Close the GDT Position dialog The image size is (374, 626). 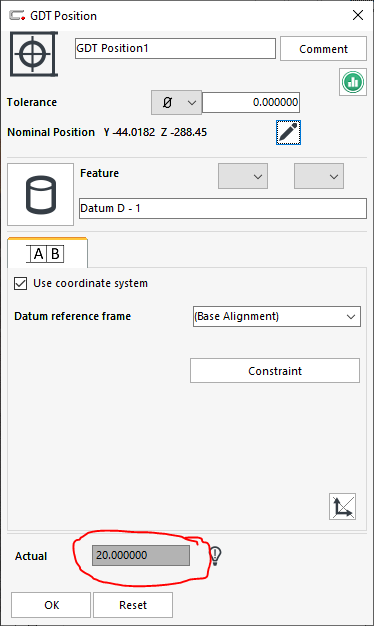click(358, 15)
